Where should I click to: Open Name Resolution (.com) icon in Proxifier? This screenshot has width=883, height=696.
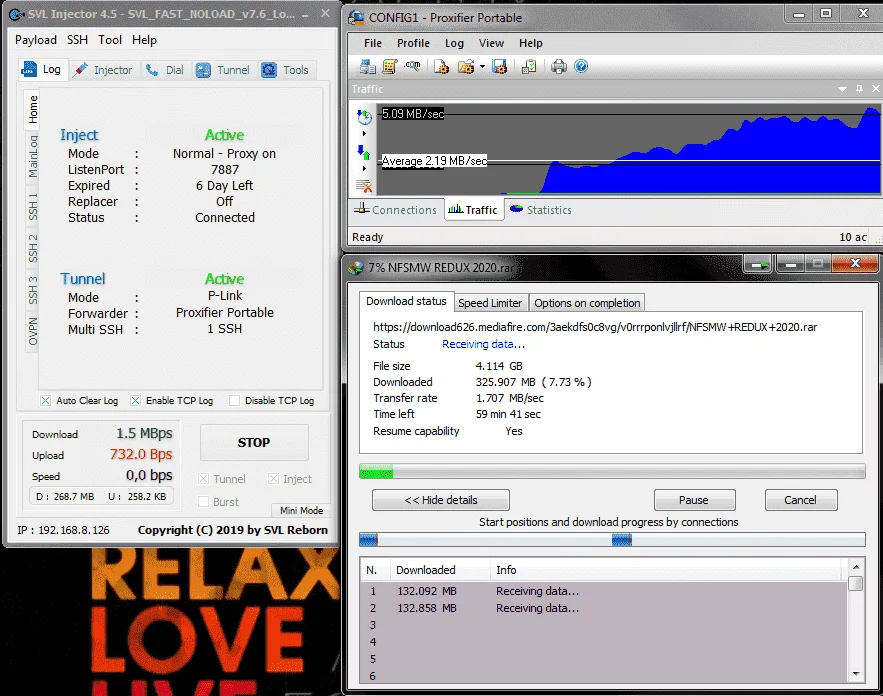(x=412, y=66)
